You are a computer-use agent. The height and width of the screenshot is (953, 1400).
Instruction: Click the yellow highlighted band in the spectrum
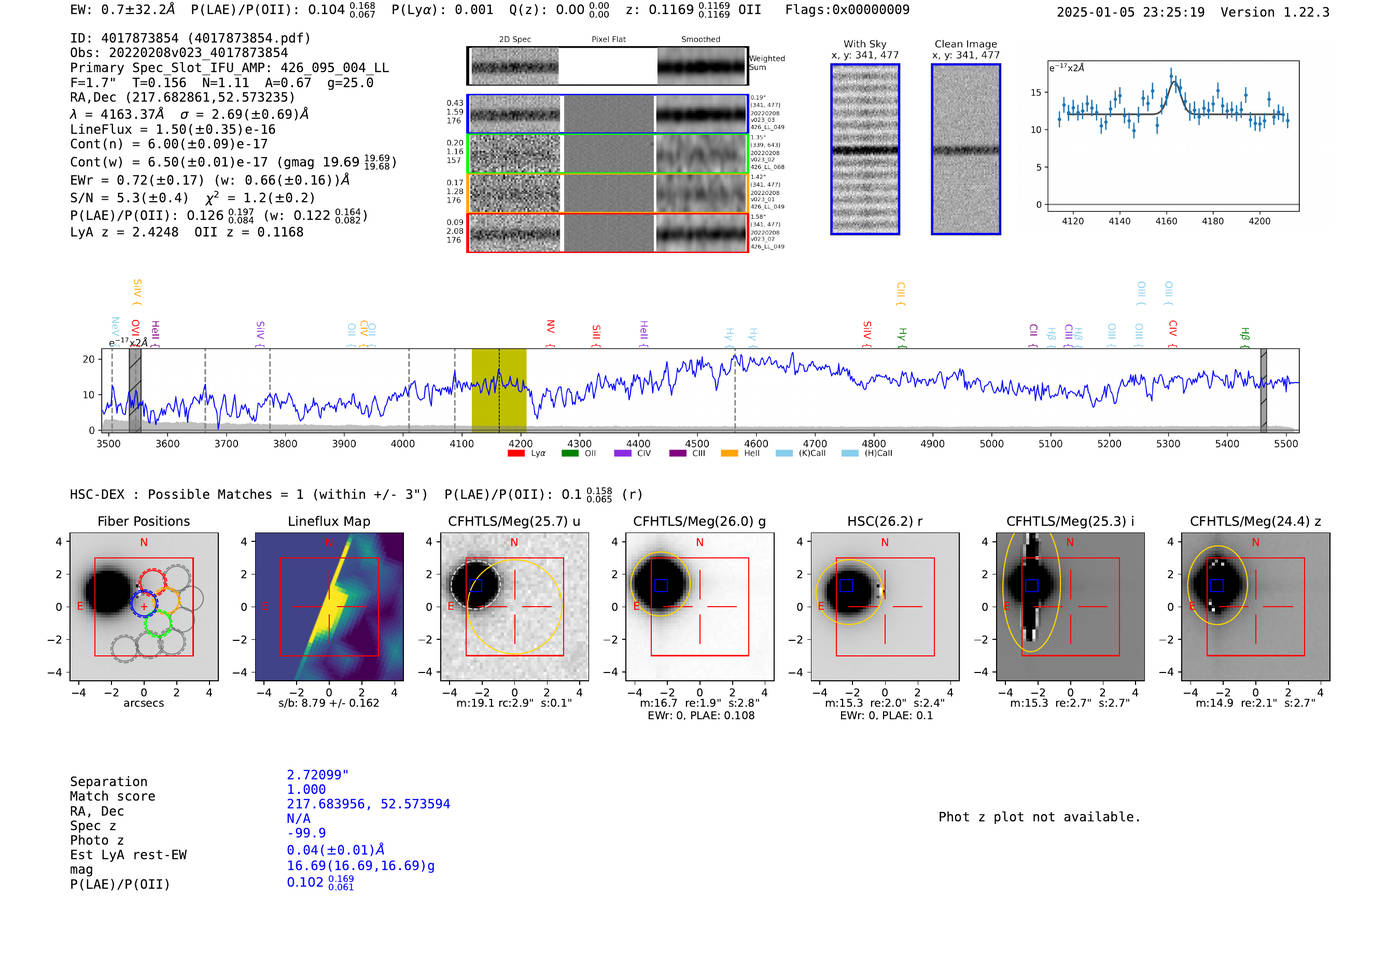tap(499, 390)
